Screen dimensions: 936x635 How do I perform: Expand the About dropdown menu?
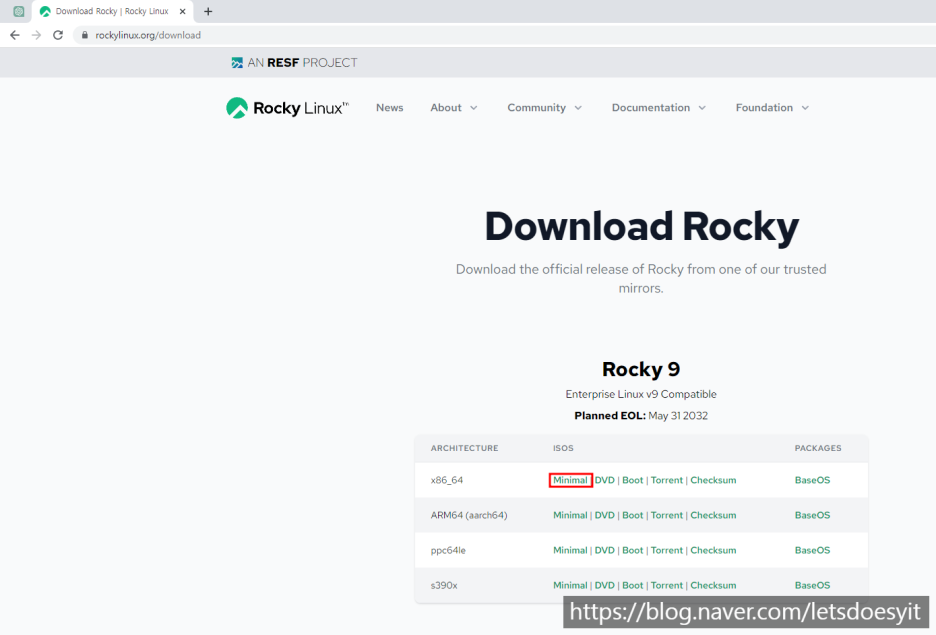454,108
